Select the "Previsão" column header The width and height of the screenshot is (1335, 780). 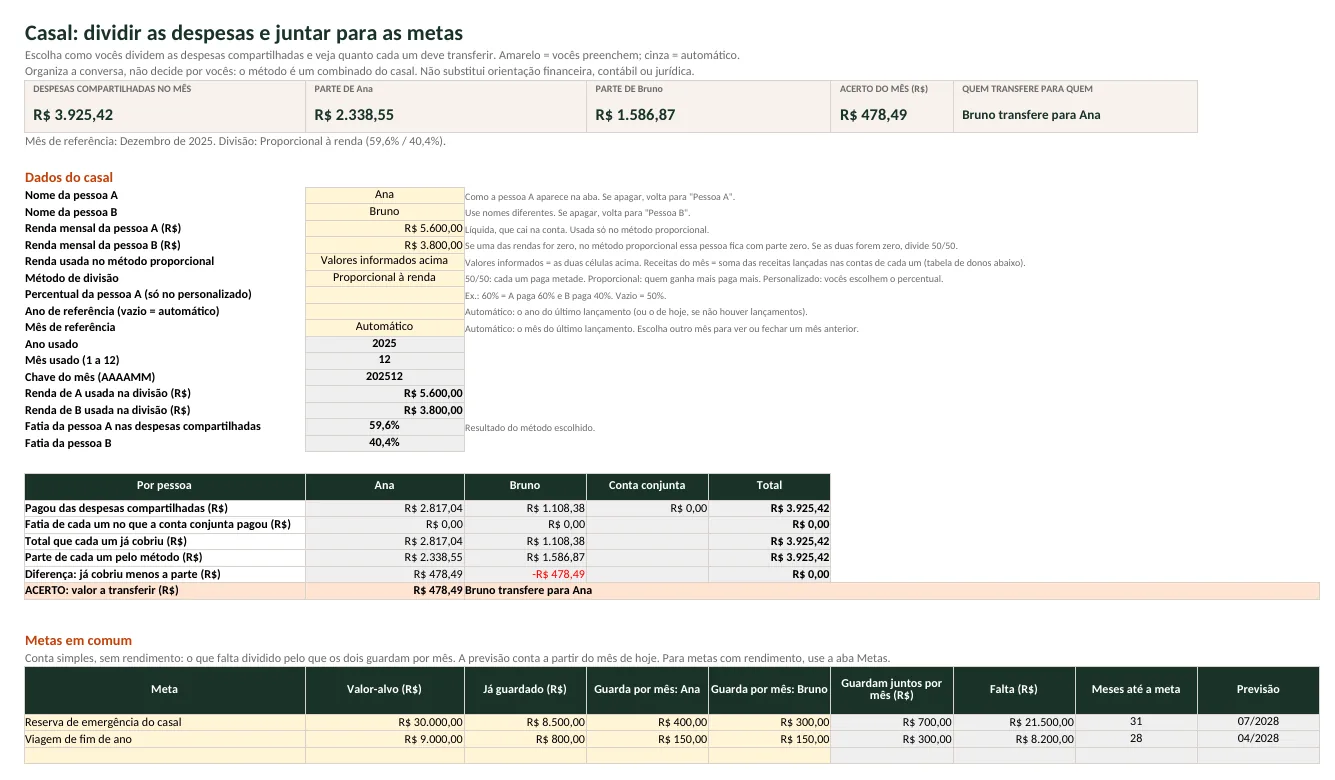coord(1258,690)
